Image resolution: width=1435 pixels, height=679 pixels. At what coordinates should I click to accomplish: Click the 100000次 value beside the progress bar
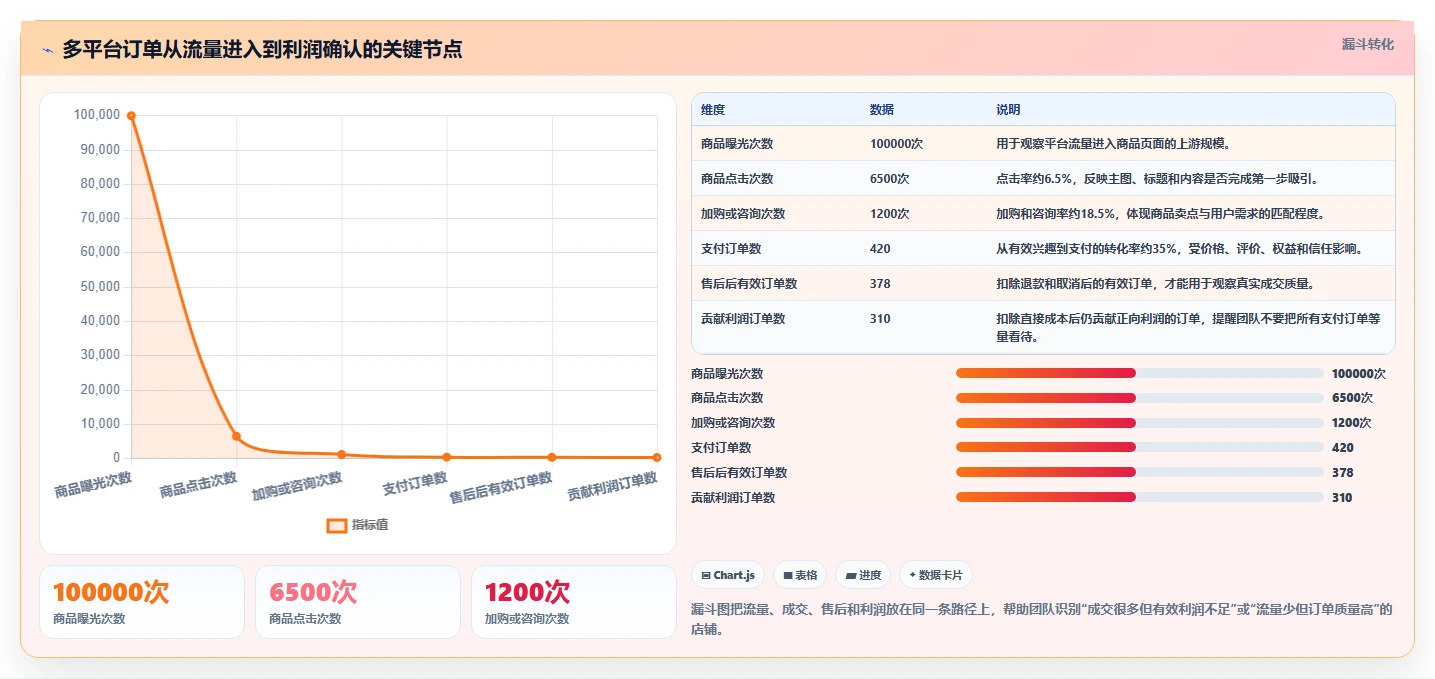tap(1358, 373)
